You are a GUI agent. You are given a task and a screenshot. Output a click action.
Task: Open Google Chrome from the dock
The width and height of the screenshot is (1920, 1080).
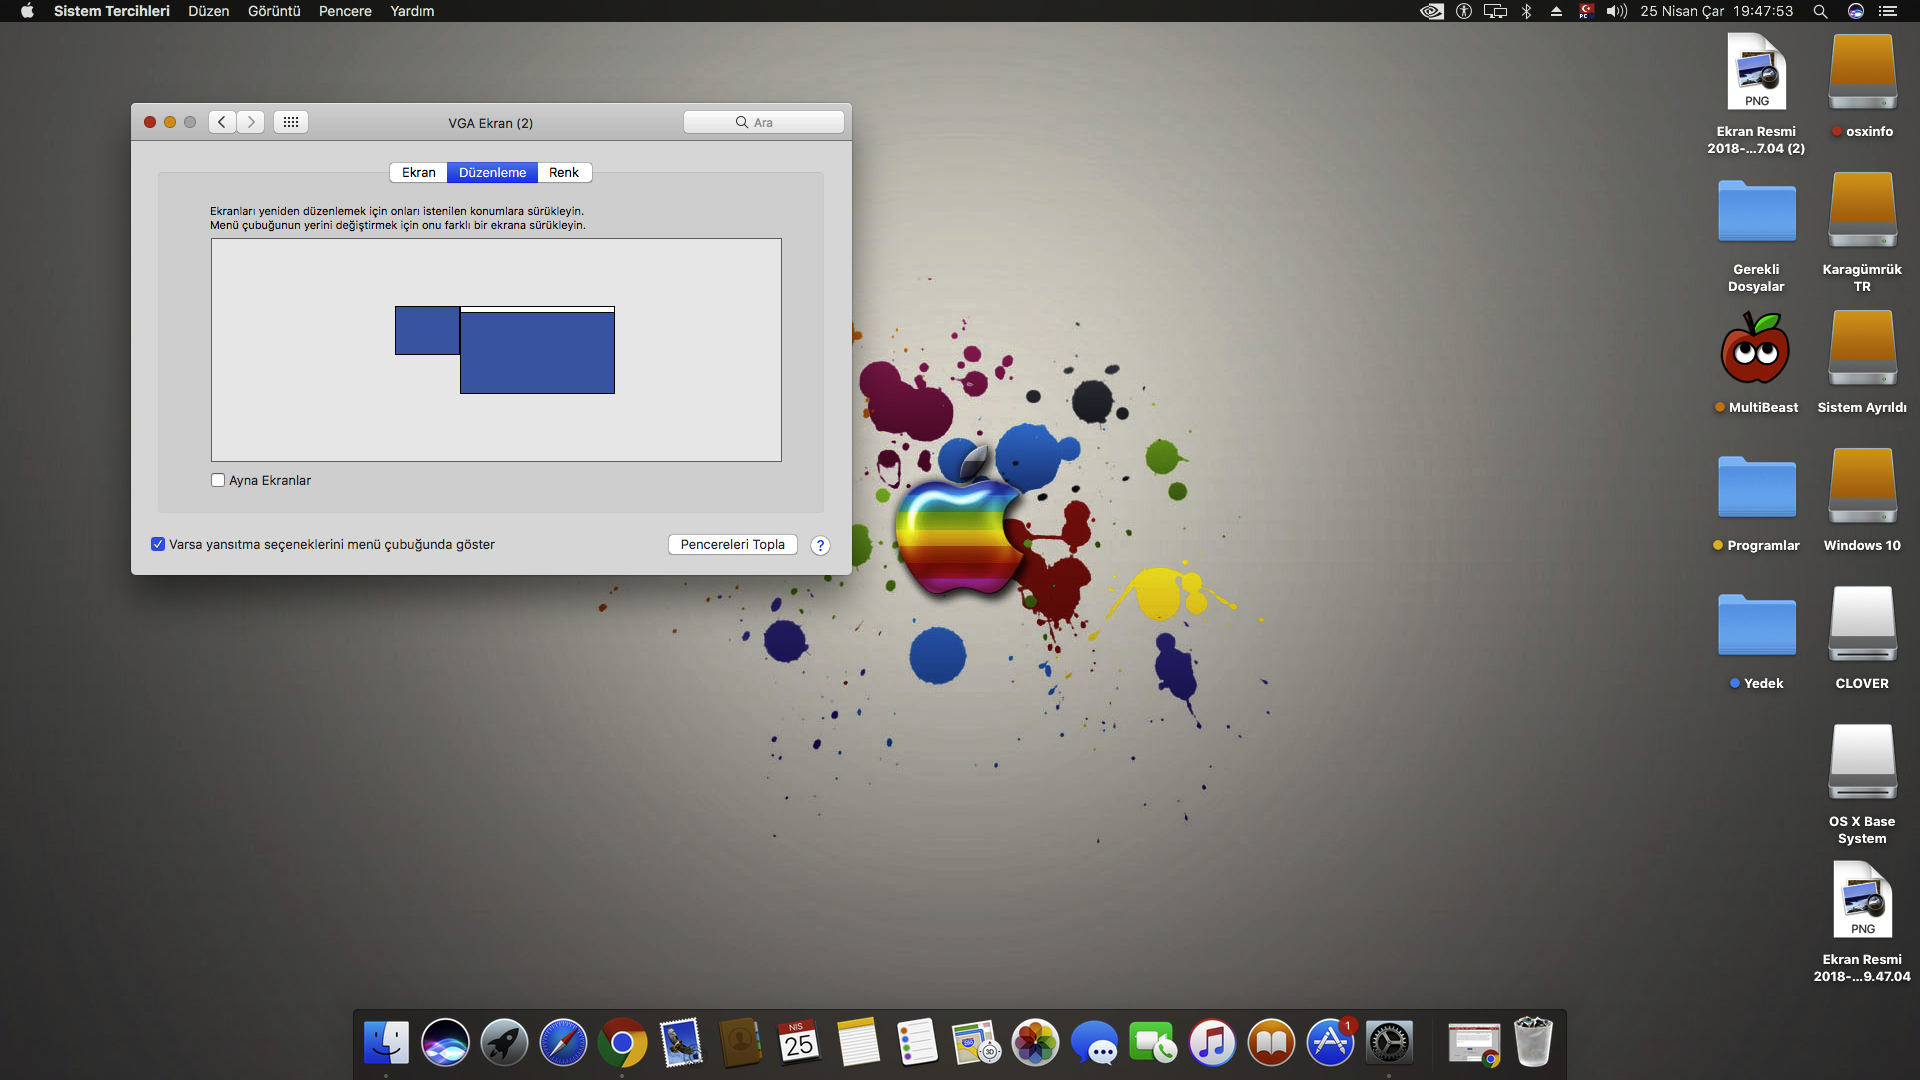coord(622,1043)
